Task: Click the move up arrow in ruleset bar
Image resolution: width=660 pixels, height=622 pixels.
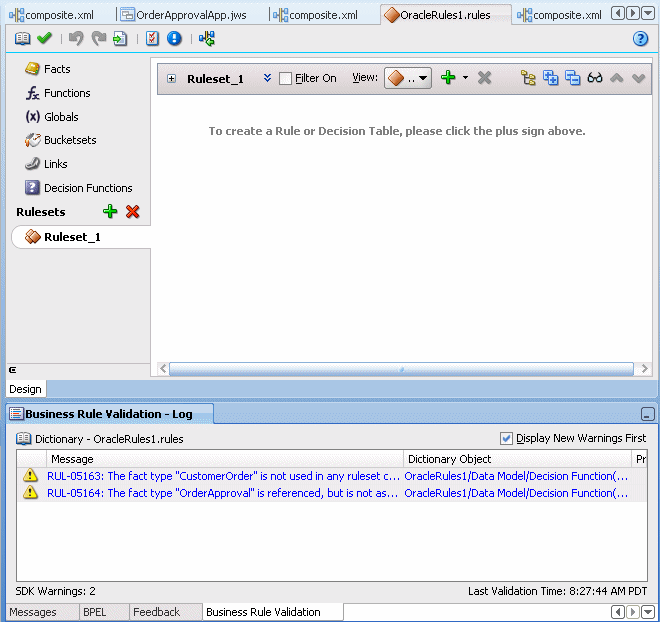Action: tap(617, 78)
